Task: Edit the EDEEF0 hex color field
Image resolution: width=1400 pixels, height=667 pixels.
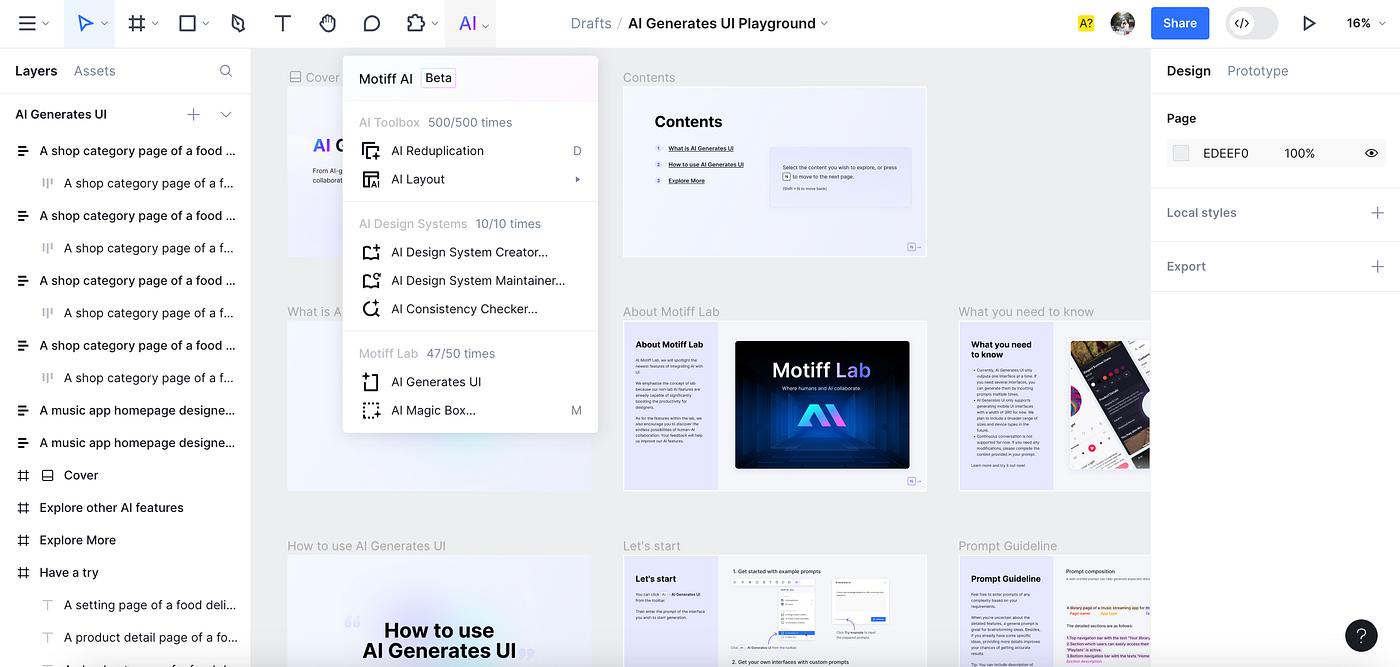Action: coord(1226,153)
